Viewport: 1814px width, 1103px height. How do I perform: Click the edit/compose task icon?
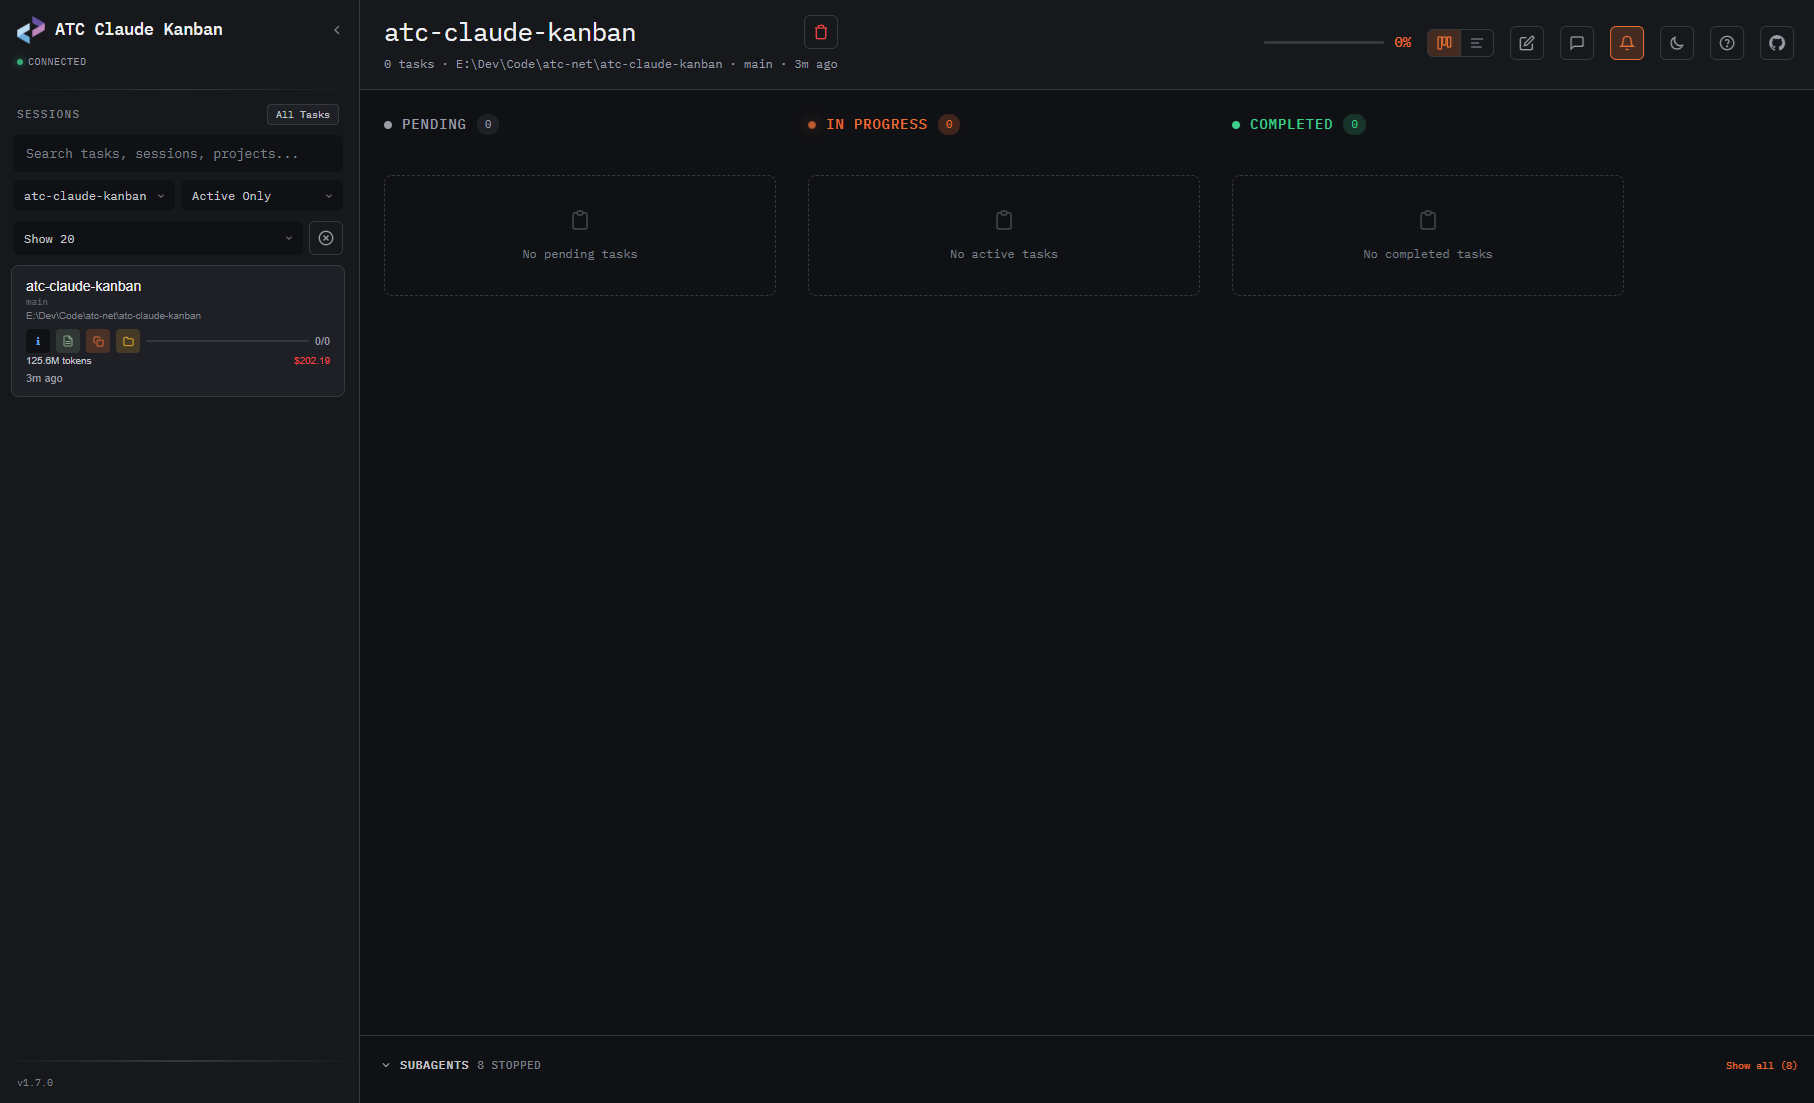coord(1527,43)
